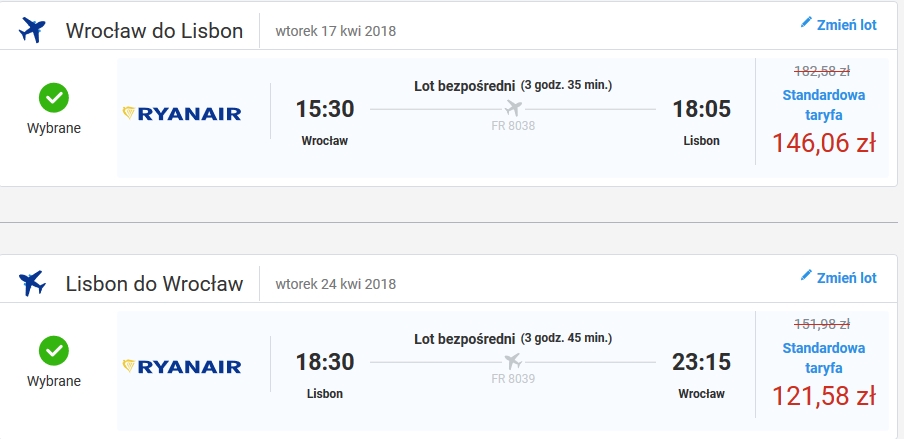Open Zmień lot link for Wrocław to Lisbon
This screenshot has height=439, width=904.
[x=846, y=25]
